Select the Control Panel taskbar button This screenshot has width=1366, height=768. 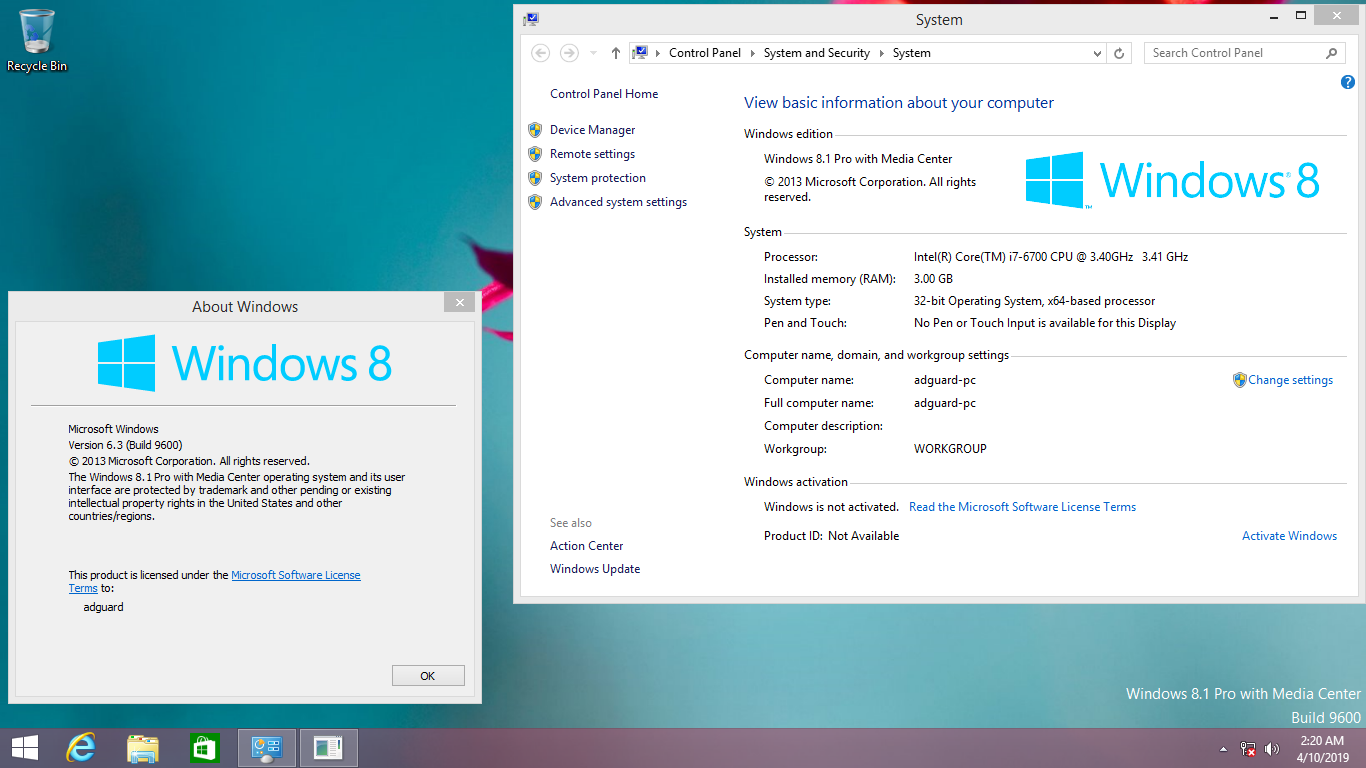point(266,747)
